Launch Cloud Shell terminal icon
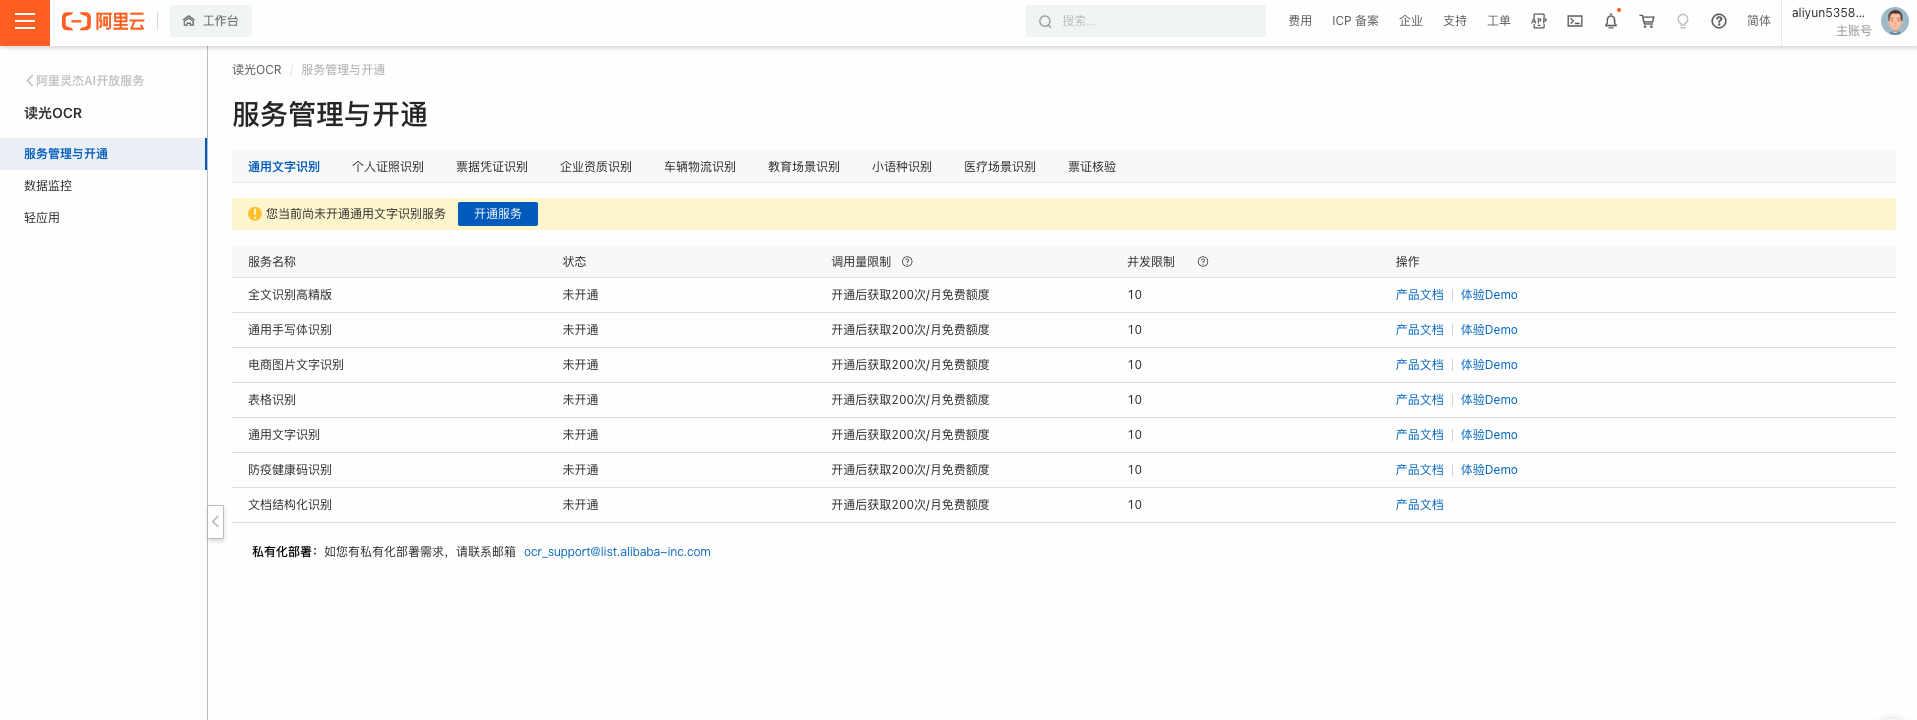This screenshot has width=1917, height=720. tap(1575, 21)
